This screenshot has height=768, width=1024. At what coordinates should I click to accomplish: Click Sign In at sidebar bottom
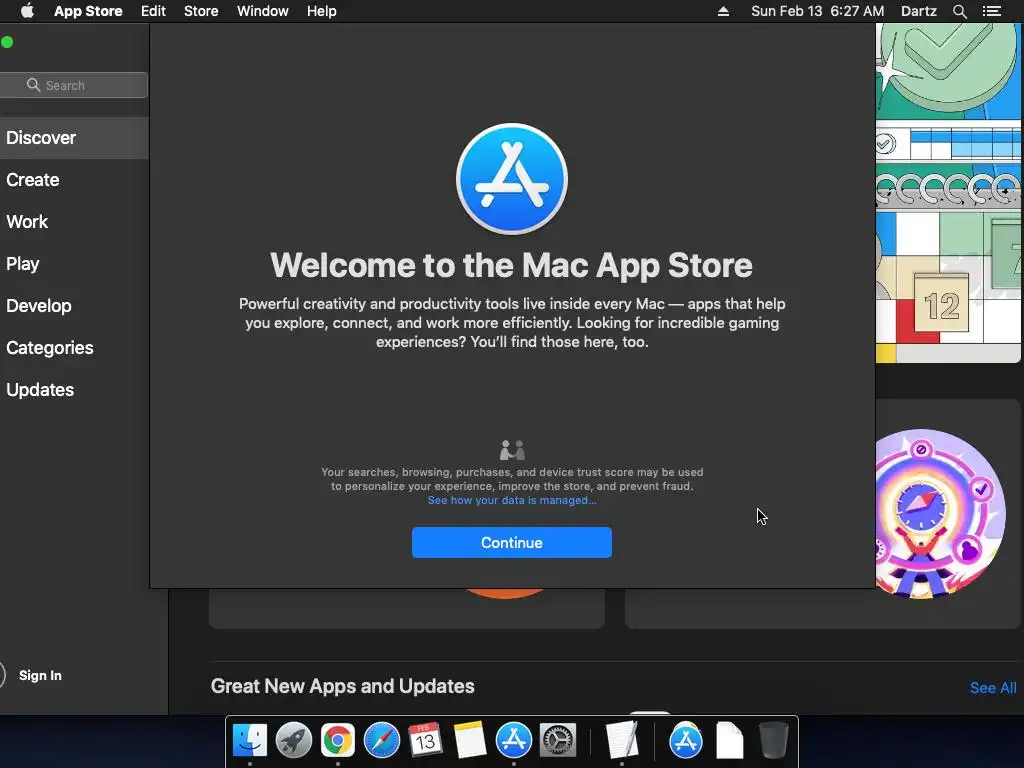[40, 675]
